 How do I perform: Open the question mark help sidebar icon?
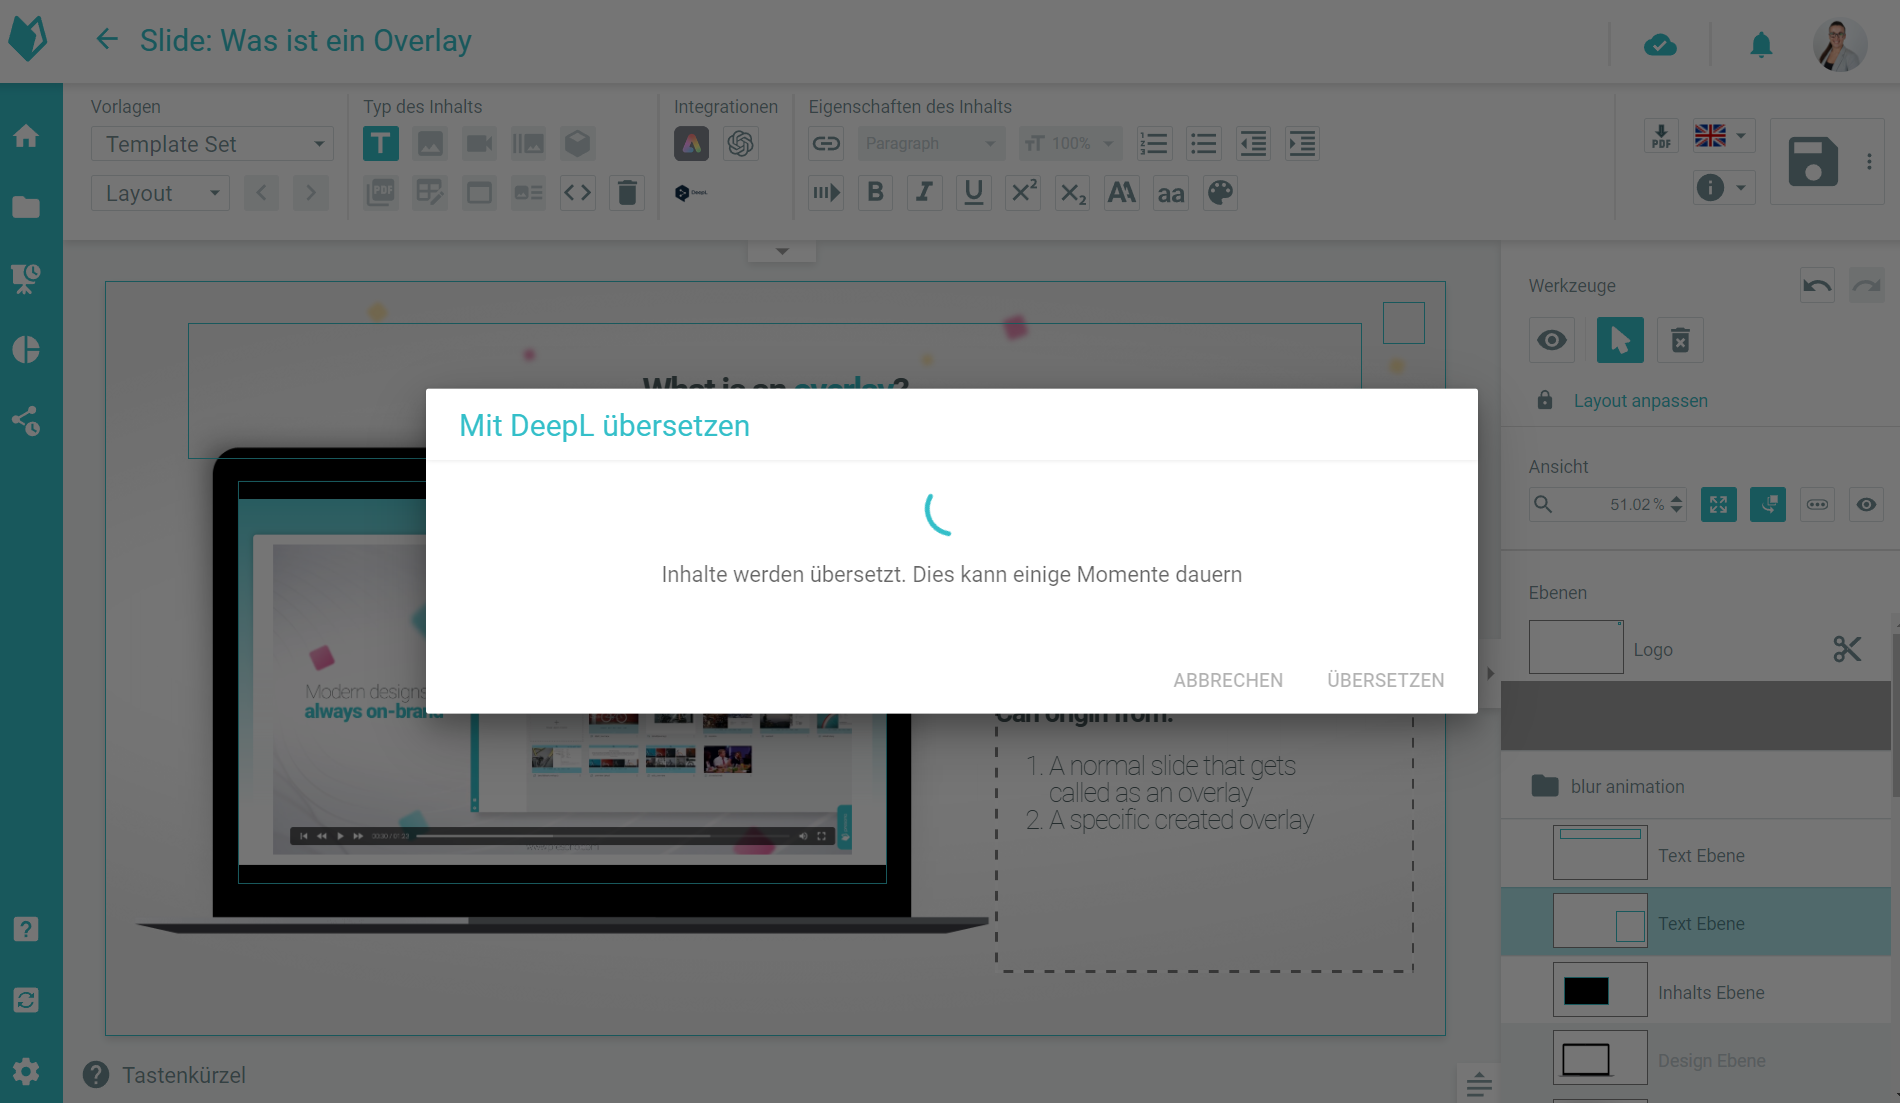pyautogui.click(x=26, y=929)
